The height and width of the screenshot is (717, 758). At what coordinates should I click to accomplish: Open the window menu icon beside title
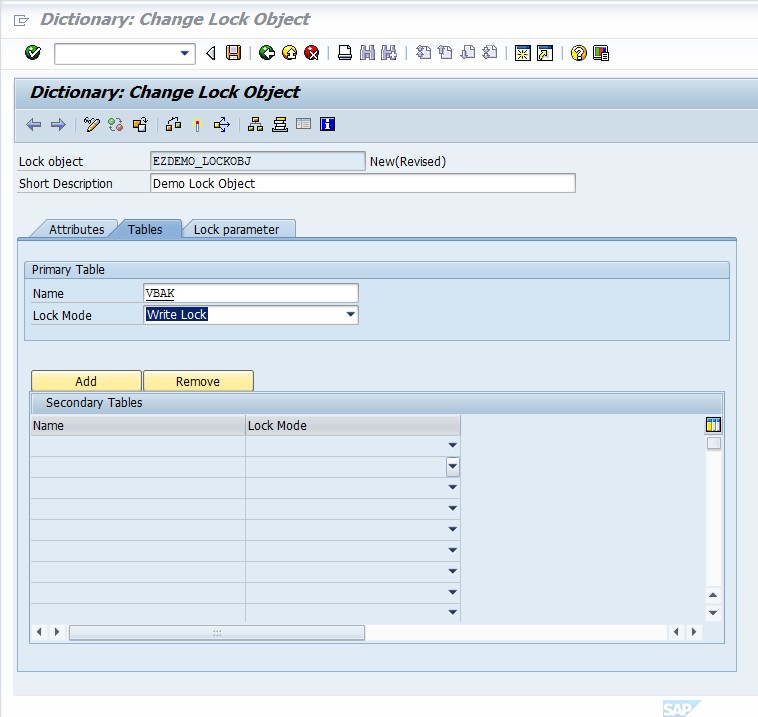(21, 20)
